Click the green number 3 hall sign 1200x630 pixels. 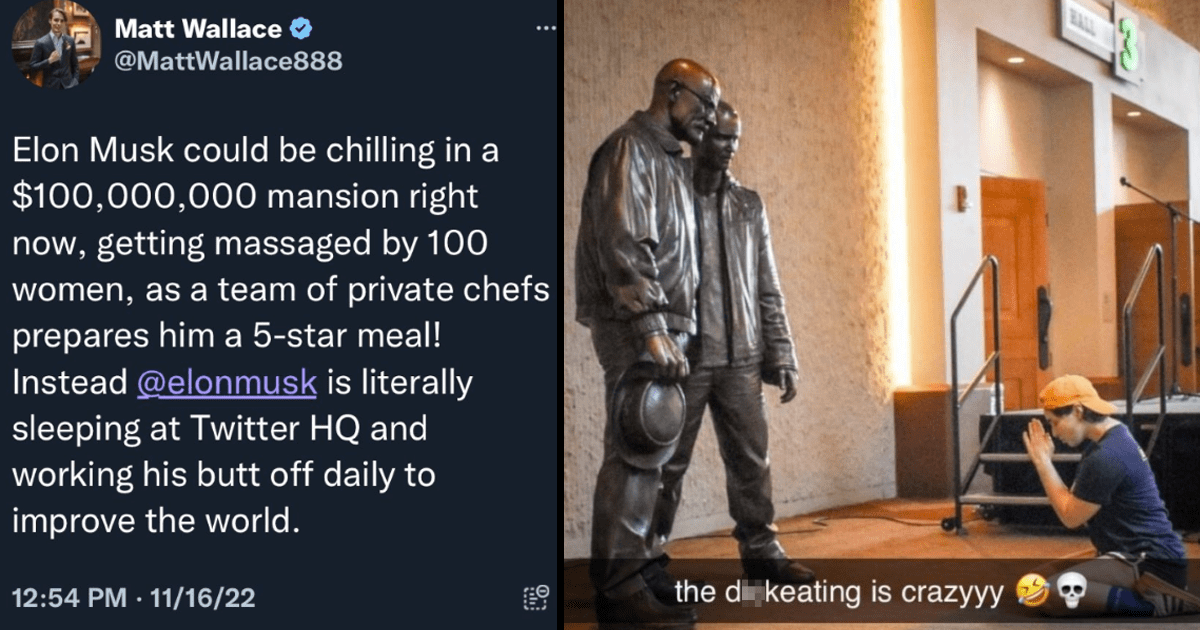tap(1126, 41)
